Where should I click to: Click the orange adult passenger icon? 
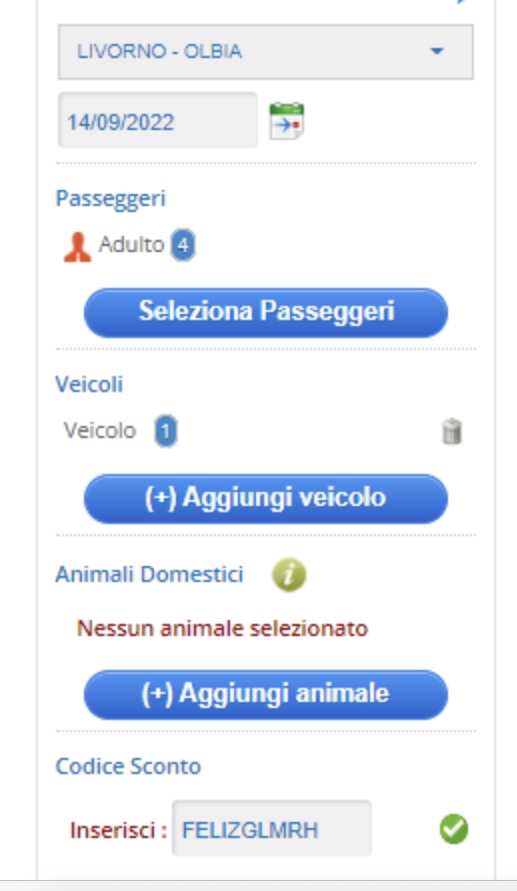point(77,247)
